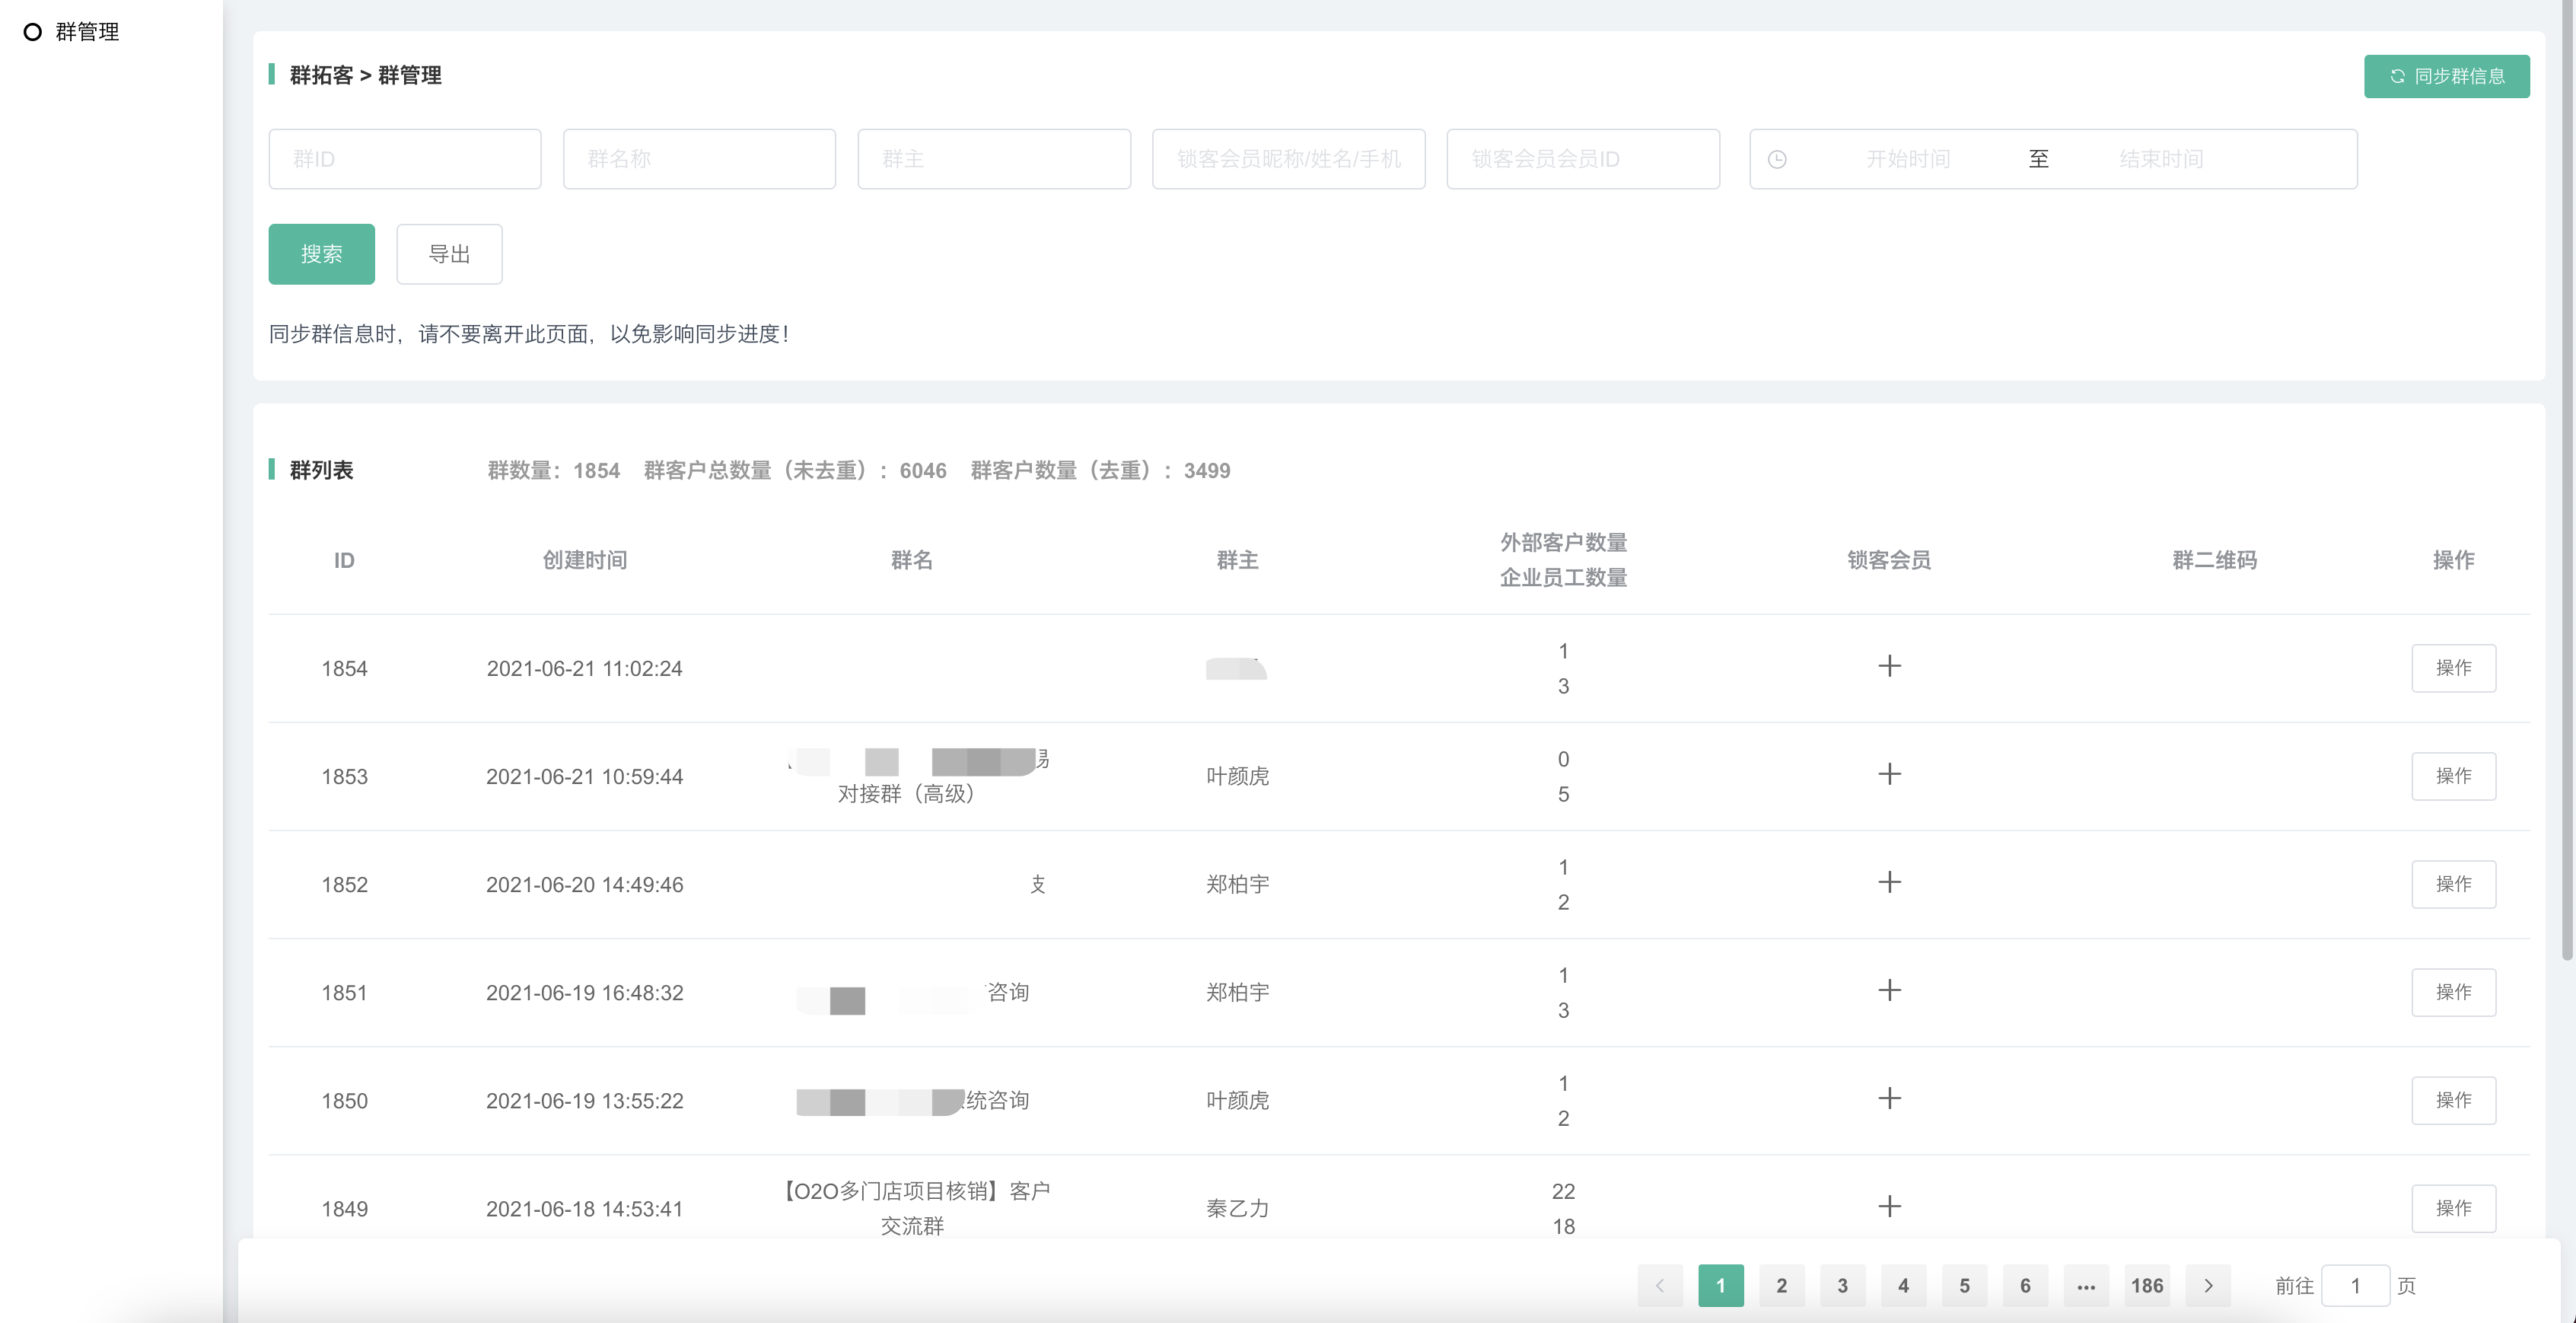Click the clock icon in date range
Image resolution: width=2576 pixels, height=1323 pixels.
coord(1777,159)
